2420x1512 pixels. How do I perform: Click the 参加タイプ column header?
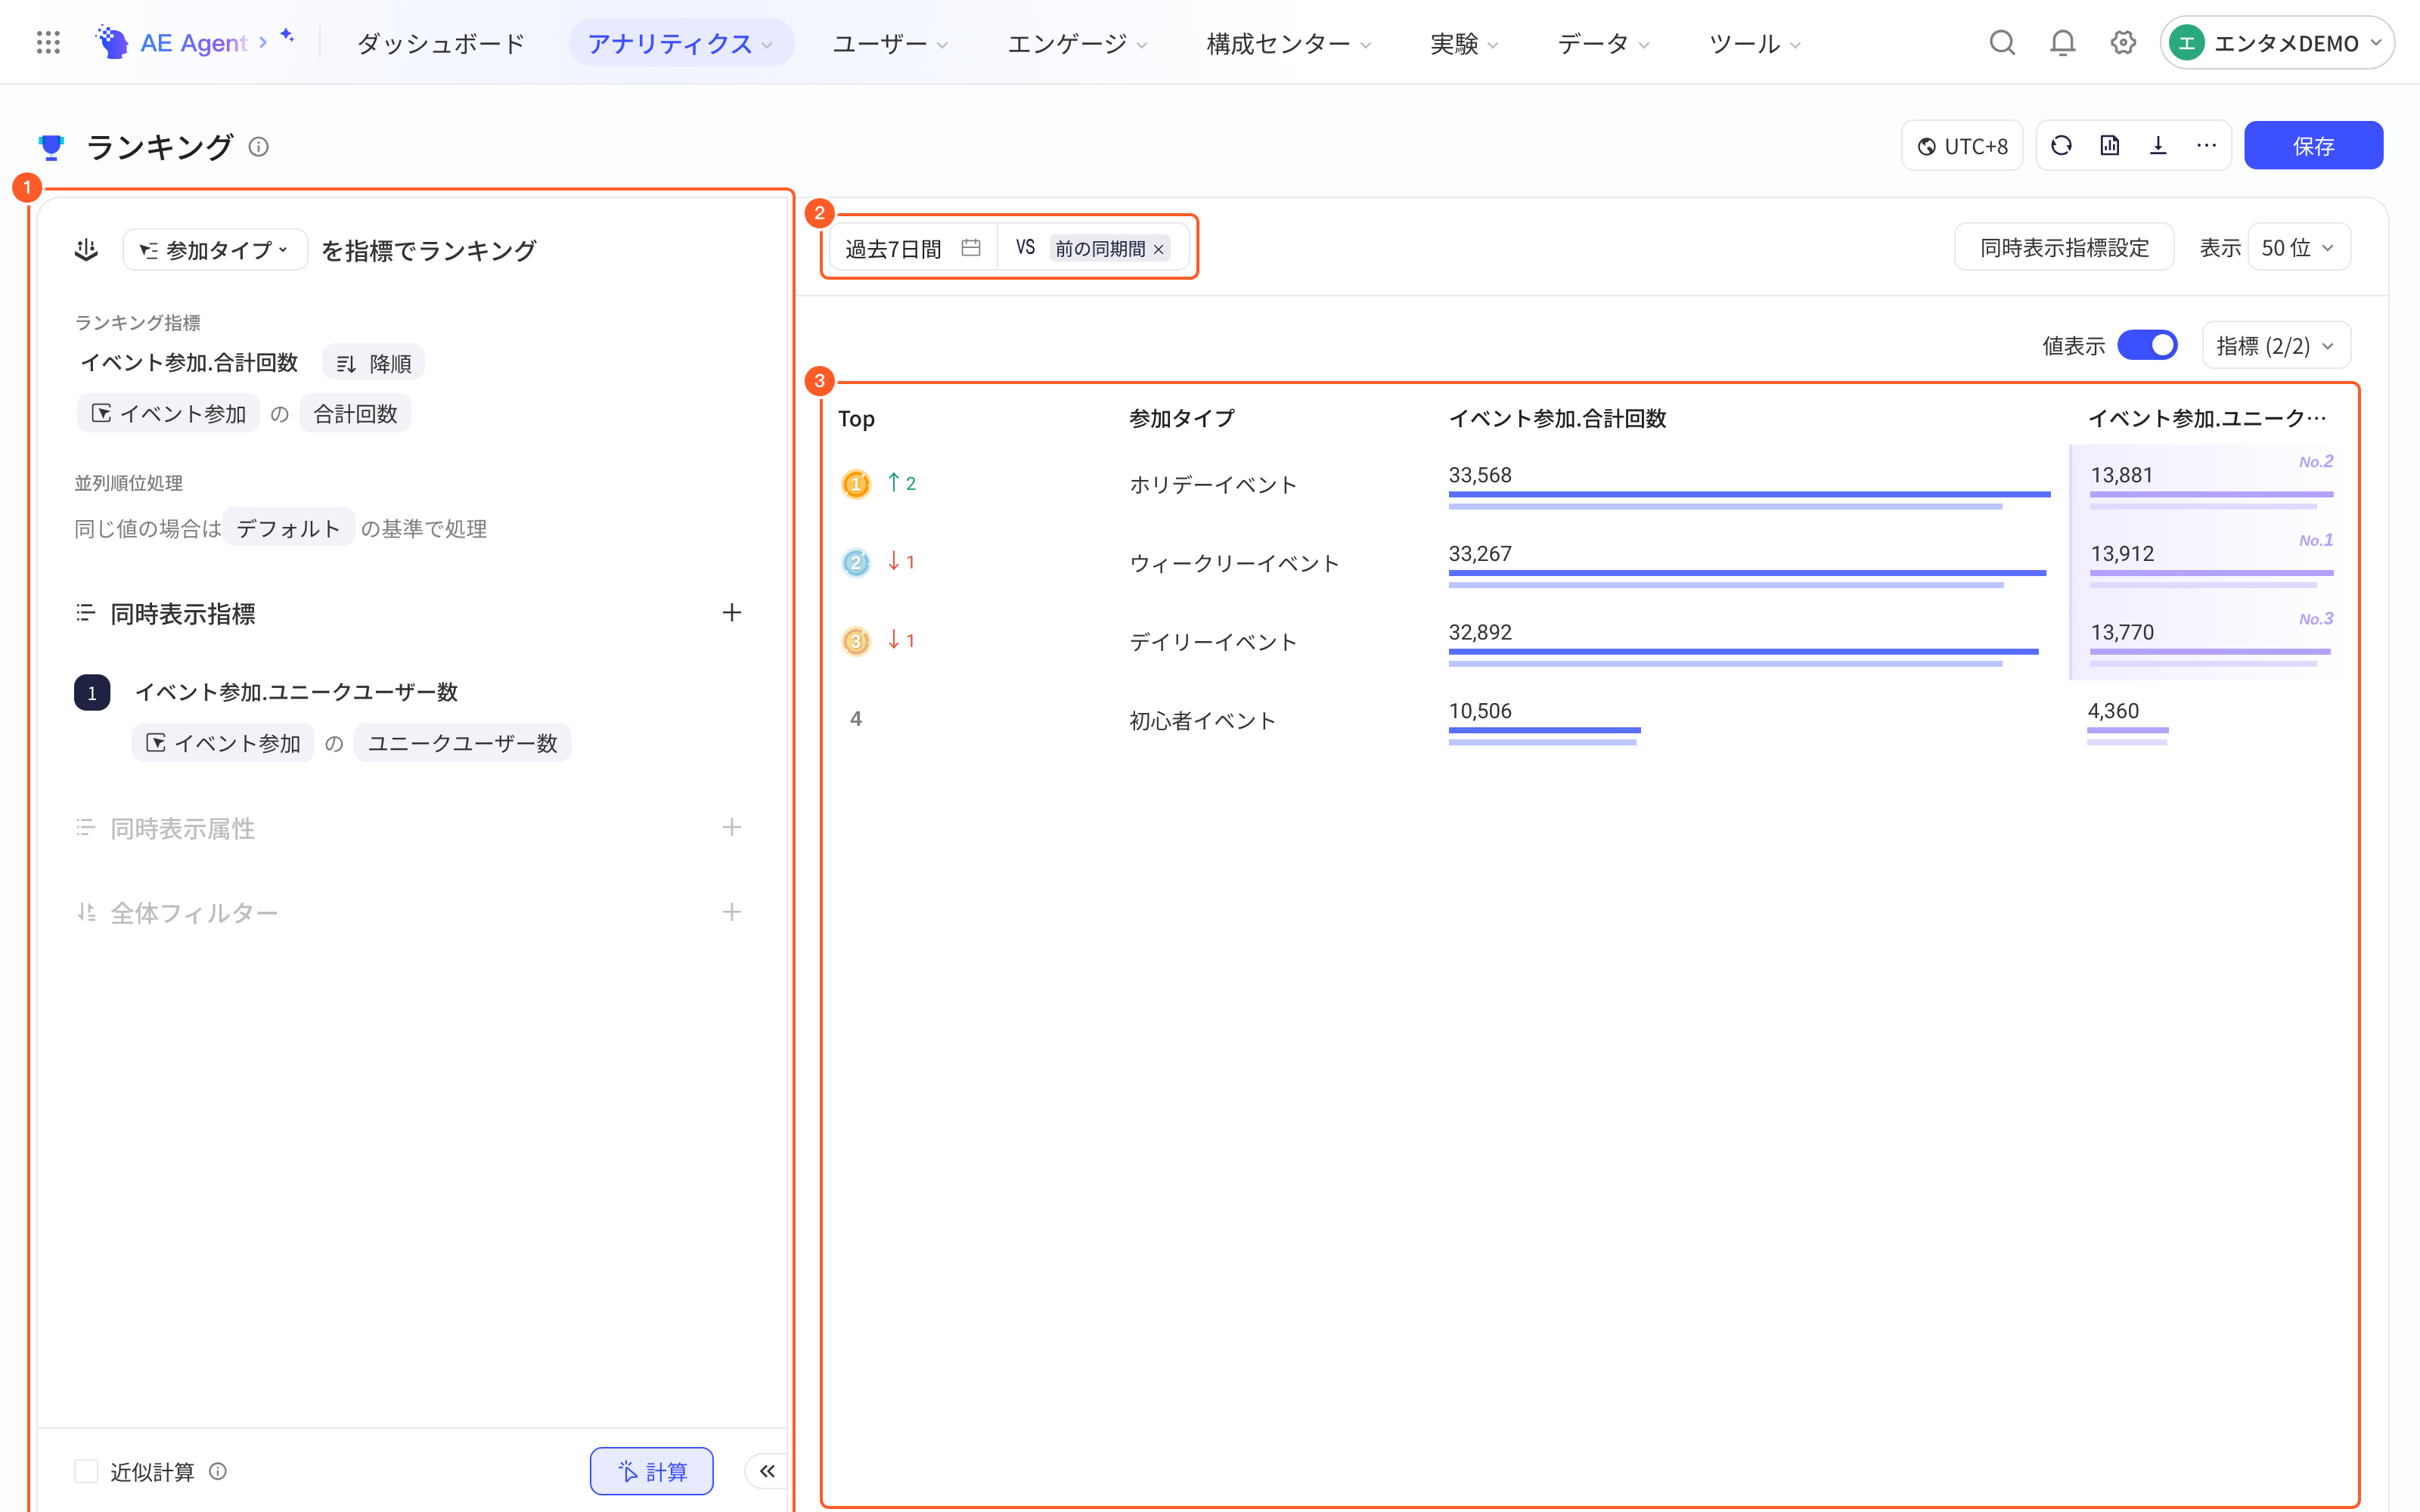pos(1182,419)
